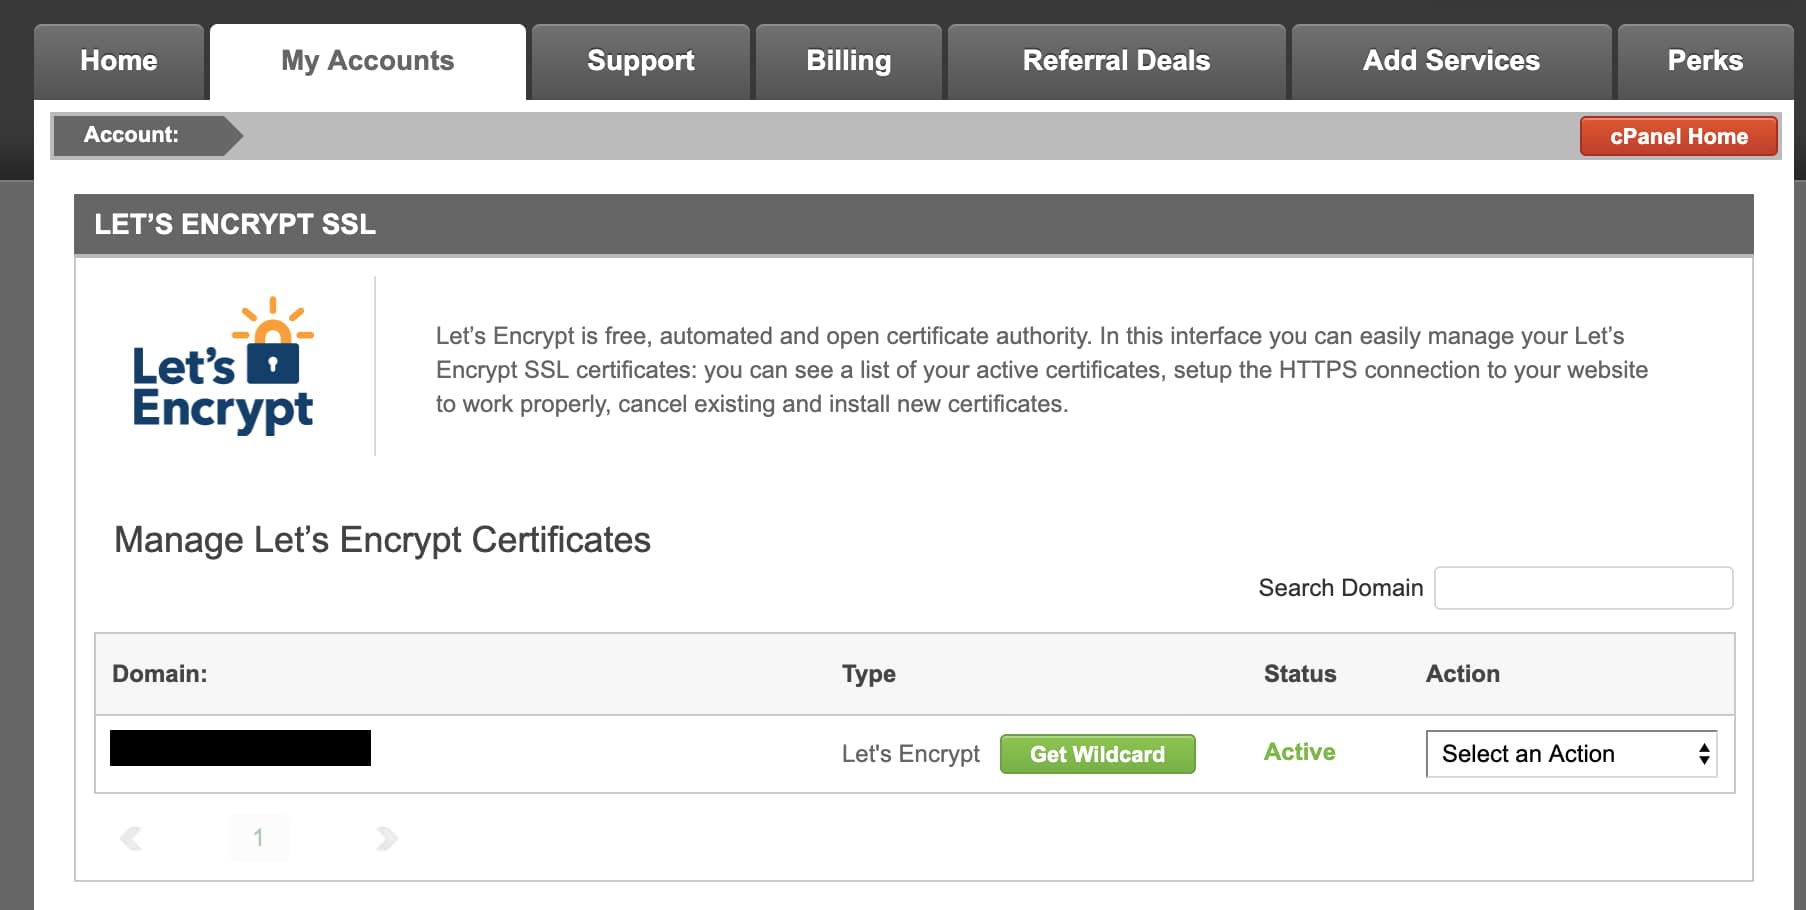This screenshot has height=910, width=1806.
Task: Switch to the Billing tab
Action: tap(847, 60)
